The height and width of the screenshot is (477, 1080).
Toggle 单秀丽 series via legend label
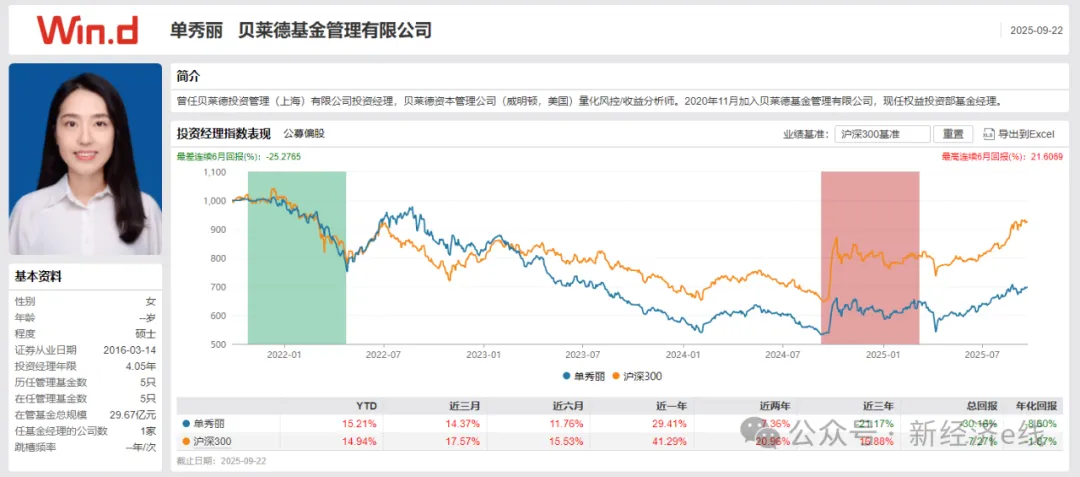(x=589, y=376)
